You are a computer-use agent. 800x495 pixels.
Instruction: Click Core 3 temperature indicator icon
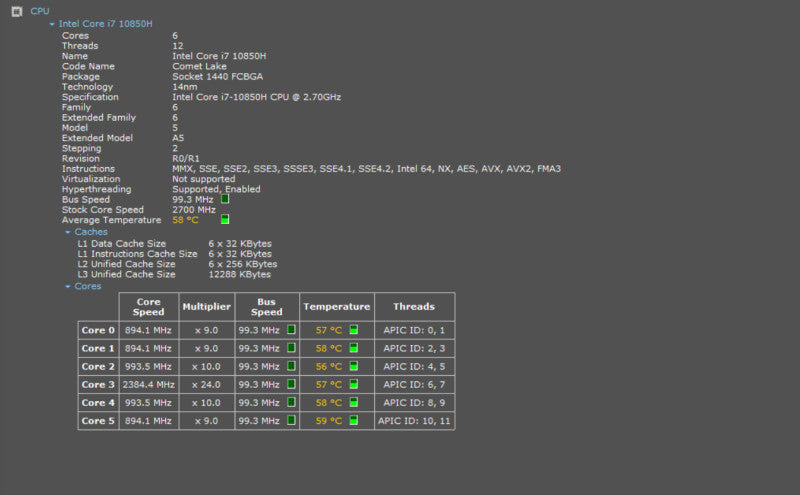tap(354, 384)
